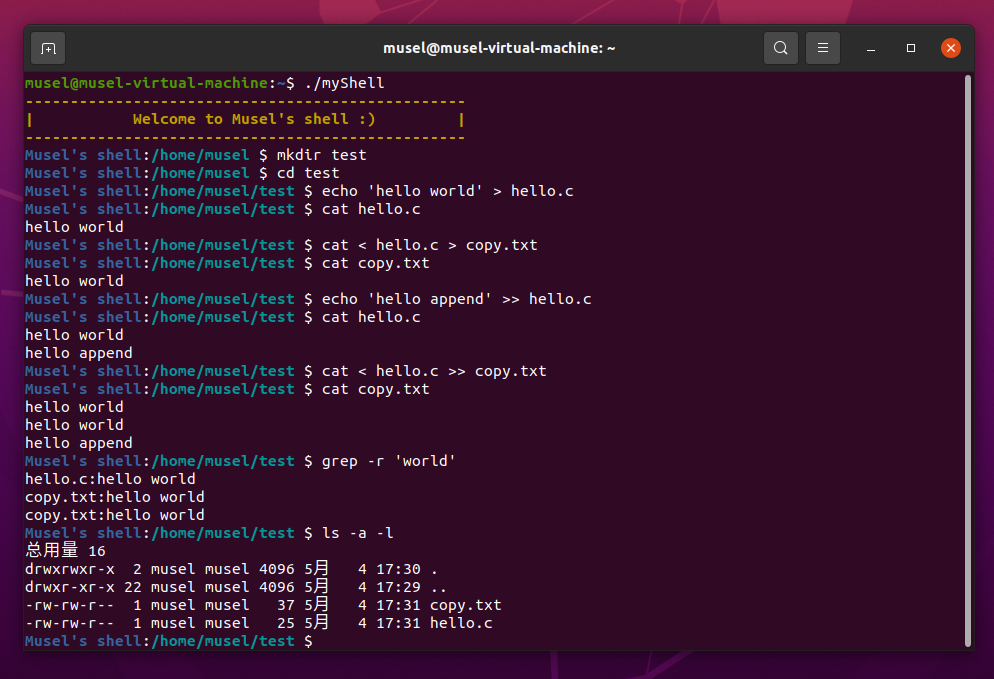Click the drwxrwxr-x permissions entry

point(70,569)
